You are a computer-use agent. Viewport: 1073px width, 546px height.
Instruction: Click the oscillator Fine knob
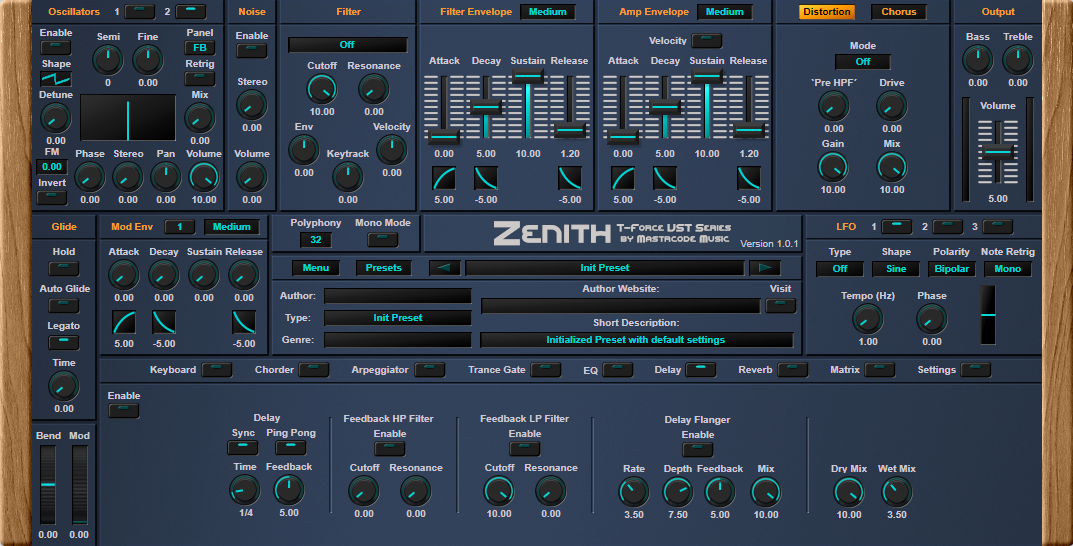[148, 60]
